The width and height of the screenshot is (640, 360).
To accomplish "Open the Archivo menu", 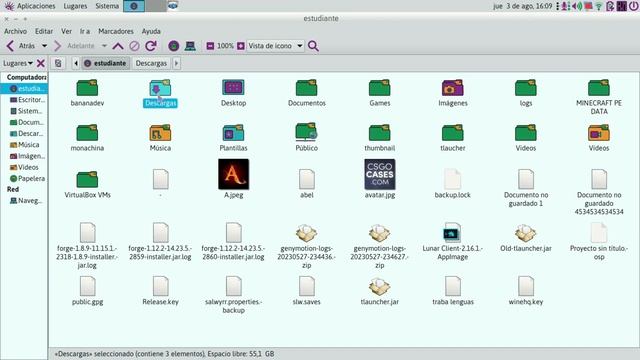I will point(16,31).
